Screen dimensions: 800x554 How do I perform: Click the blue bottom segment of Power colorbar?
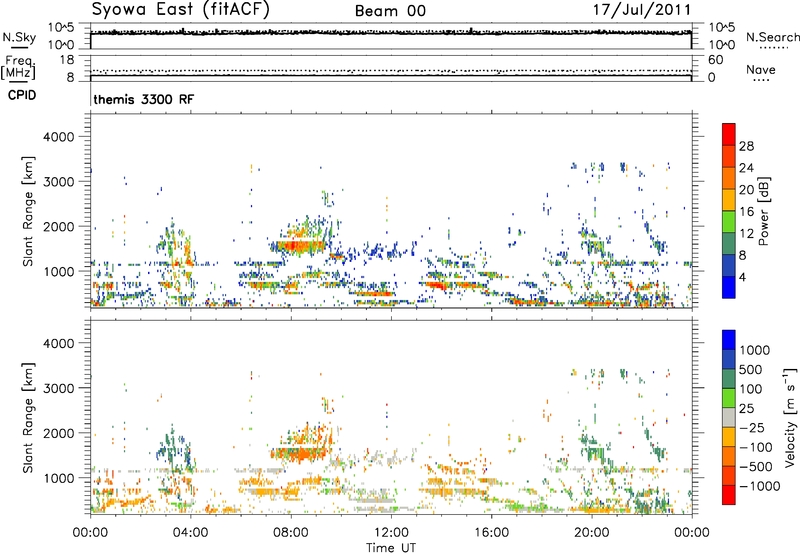[x=729, y=287]
